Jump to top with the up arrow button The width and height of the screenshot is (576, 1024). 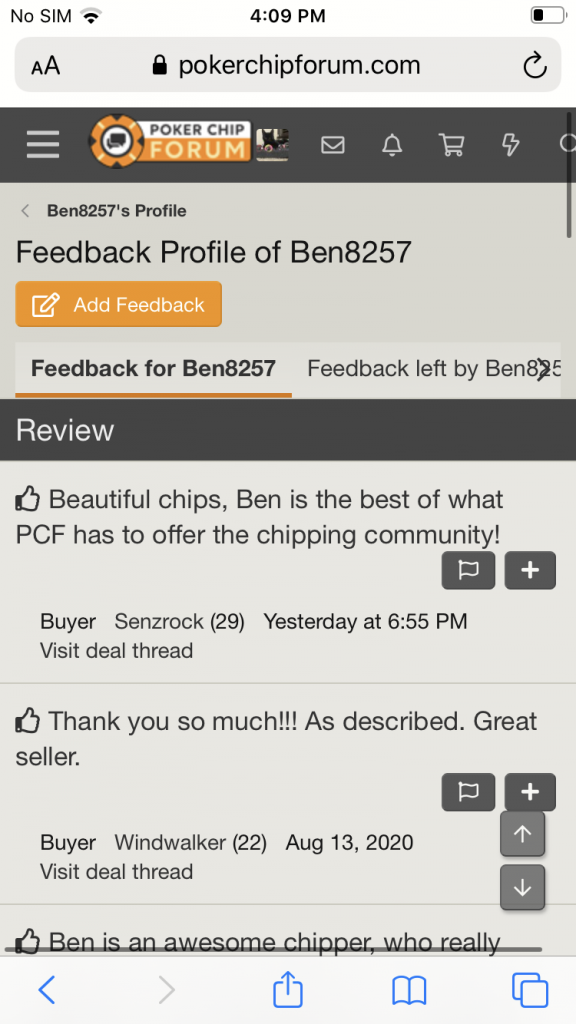click(522, 834)
